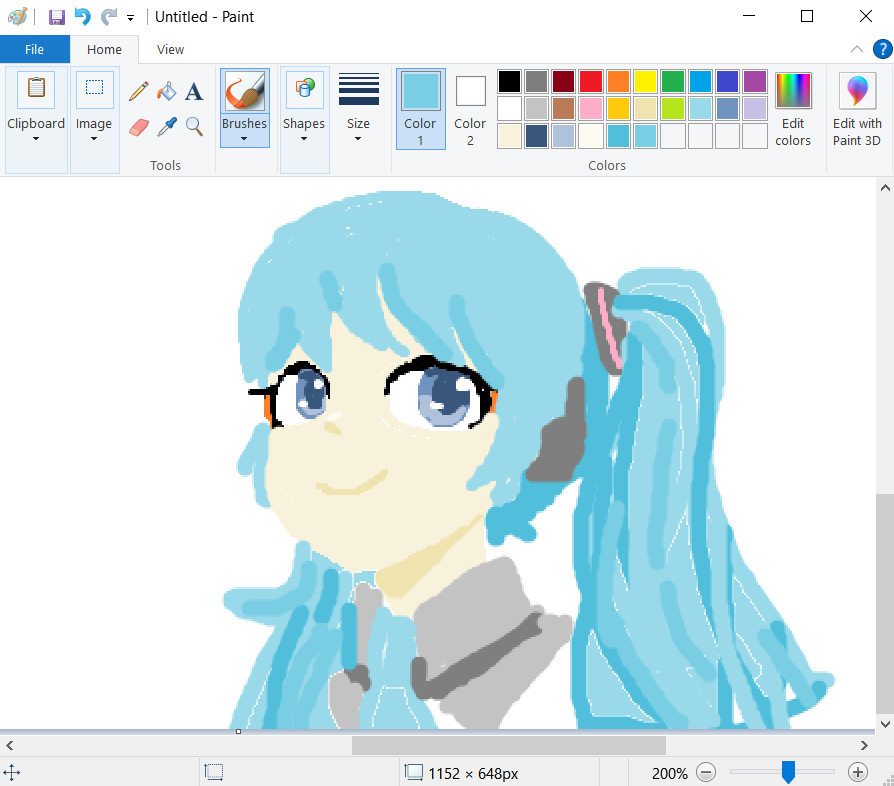The image size is (894, 786).
Task: Click the Brushes tool icon
Action: [x=245, y=91]
